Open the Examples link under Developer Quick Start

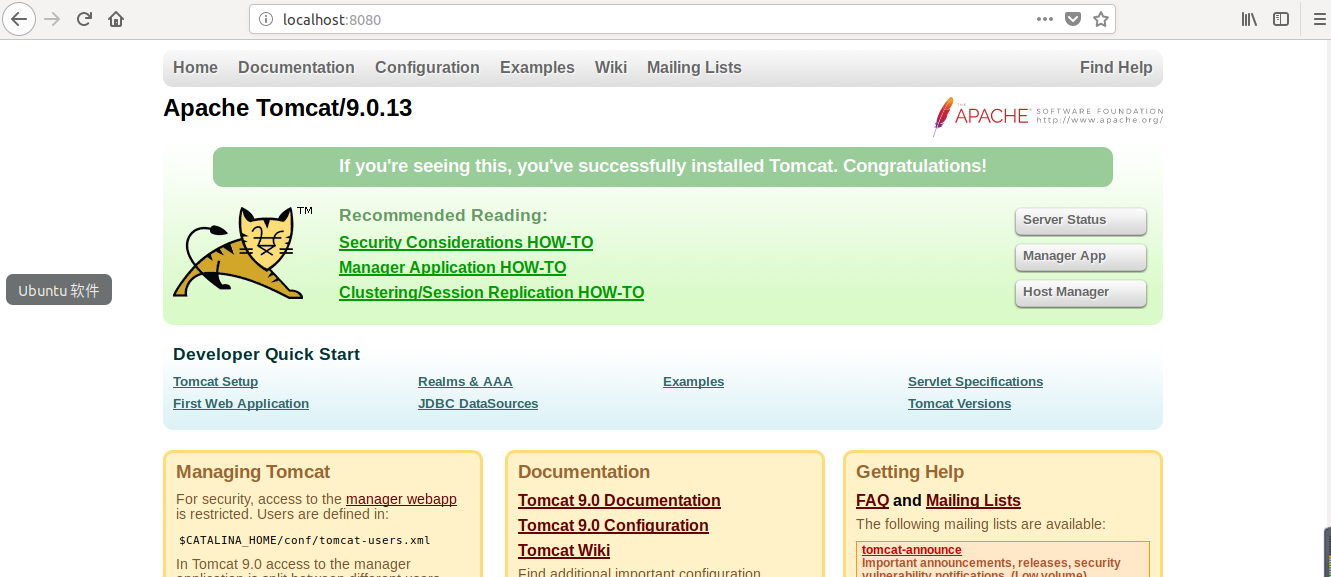point(693,382)
